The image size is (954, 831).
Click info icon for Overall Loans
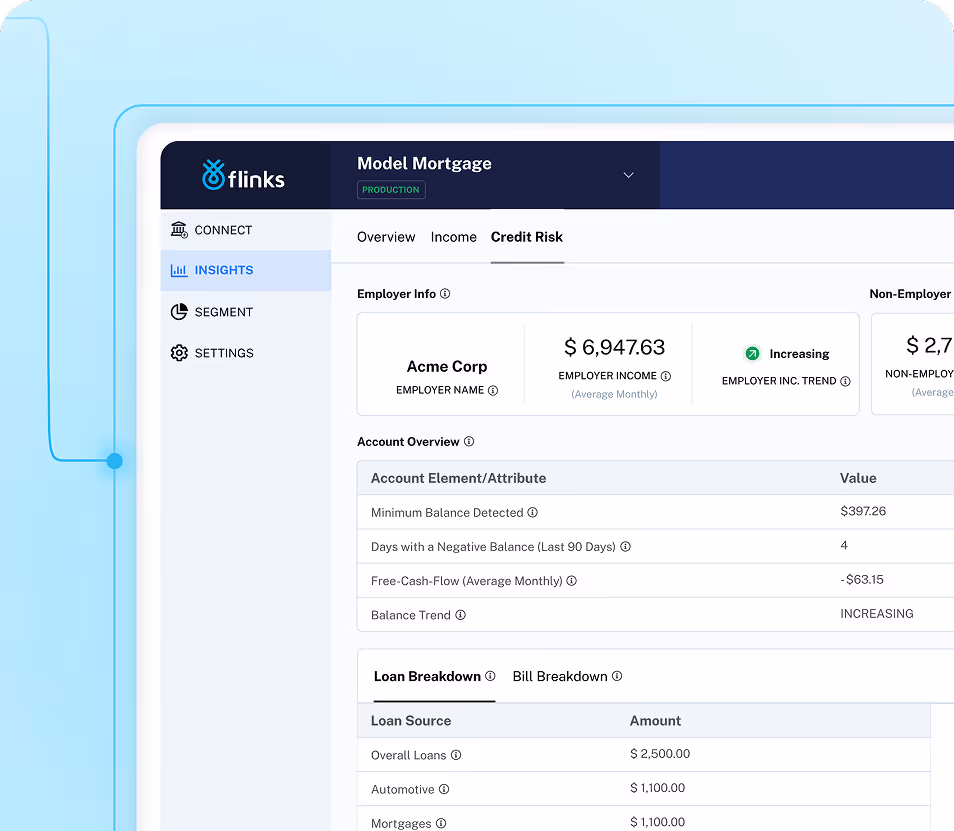click(x=456, y=755)
